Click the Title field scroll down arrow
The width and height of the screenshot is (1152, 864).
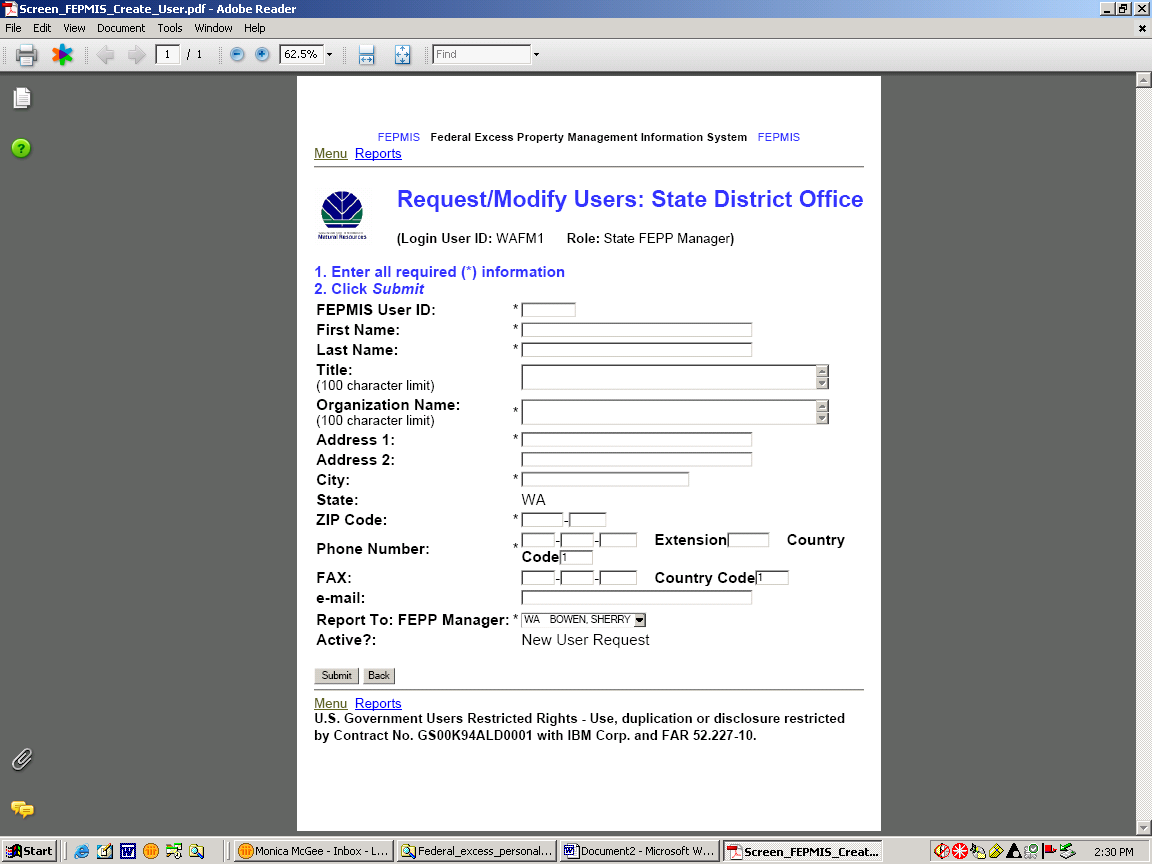click(823, 383)
